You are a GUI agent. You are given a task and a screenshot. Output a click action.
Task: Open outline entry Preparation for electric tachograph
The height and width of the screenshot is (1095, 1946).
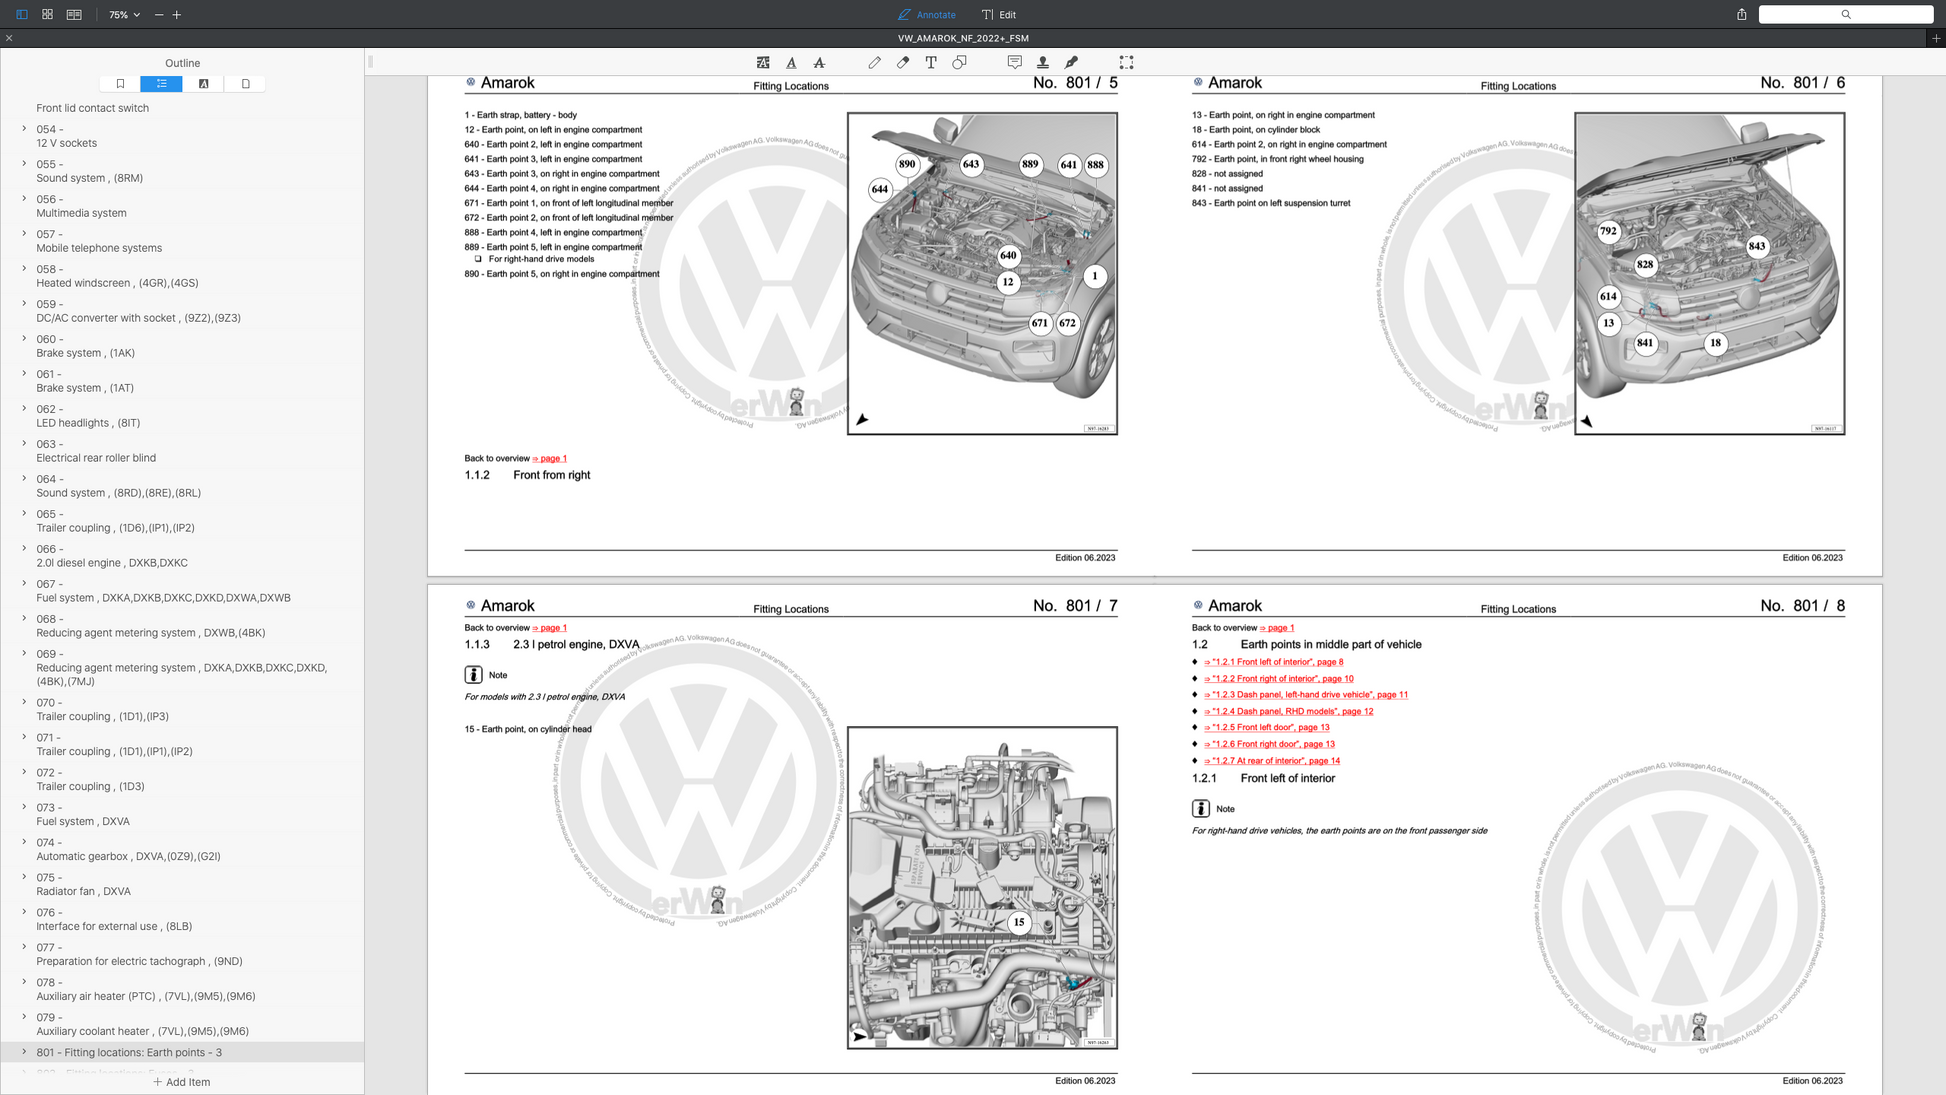point(139,961)
